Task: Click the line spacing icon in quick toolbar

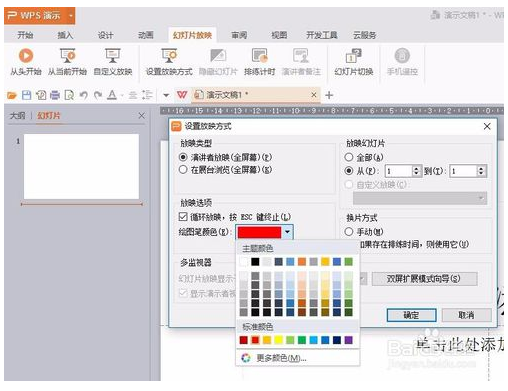Action: (147, 95)
